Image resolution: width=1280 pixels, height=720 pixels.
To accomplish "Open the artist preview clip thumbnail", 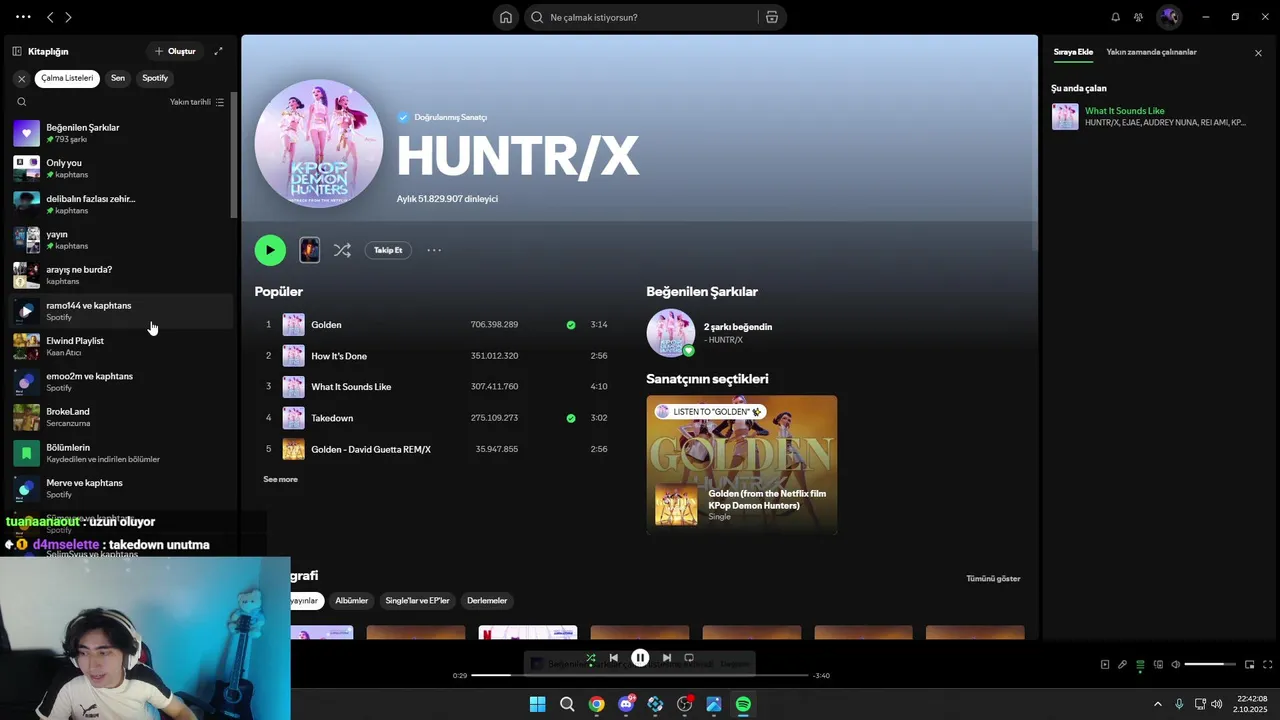I will click(x=310, y=250).
